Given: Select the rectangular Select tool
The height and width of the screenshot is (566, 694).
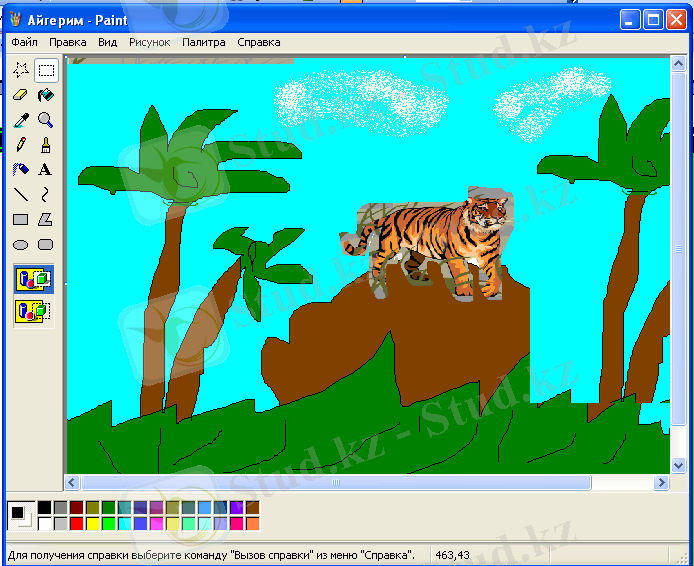Looking at the screenshot, I should 46,70.
